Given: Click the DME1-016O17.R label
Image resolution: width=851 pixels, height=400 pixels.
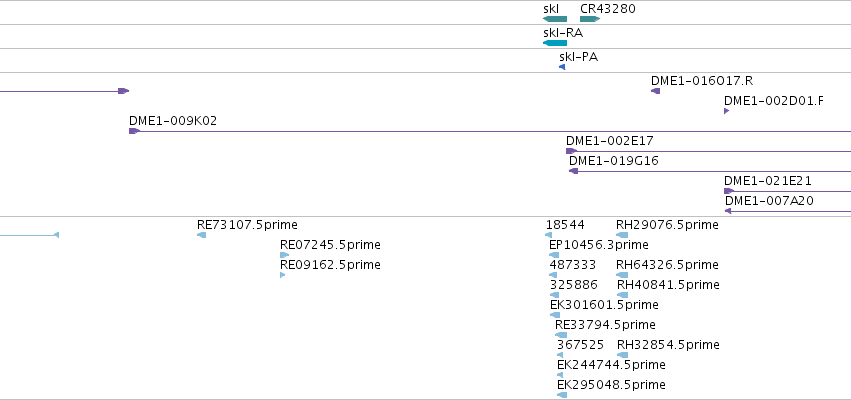Looking at the screenshot, I should [x=702, y=81].
